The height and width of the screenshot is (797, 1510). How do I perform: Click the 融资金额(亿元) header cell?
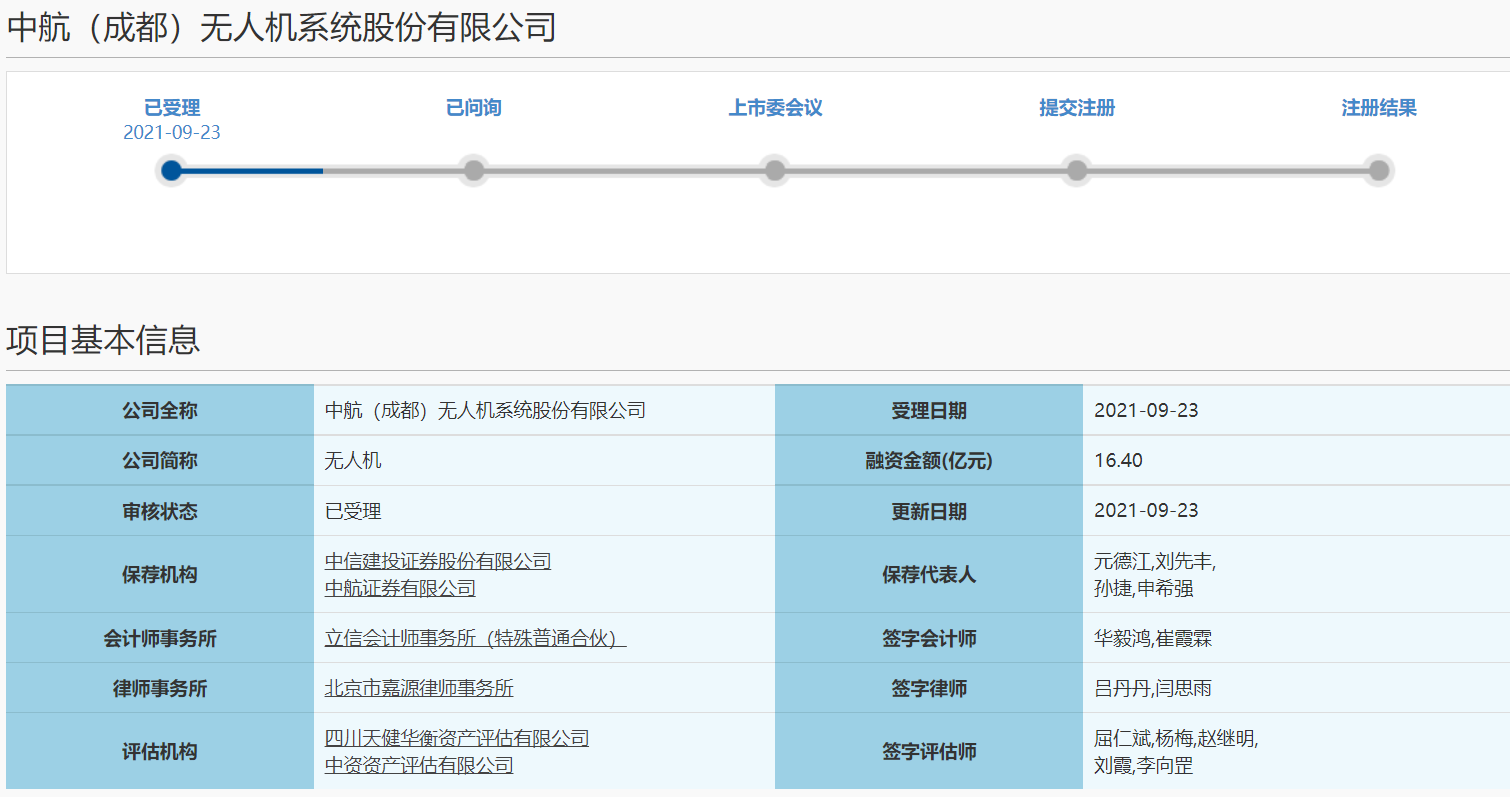coord(929,460)
